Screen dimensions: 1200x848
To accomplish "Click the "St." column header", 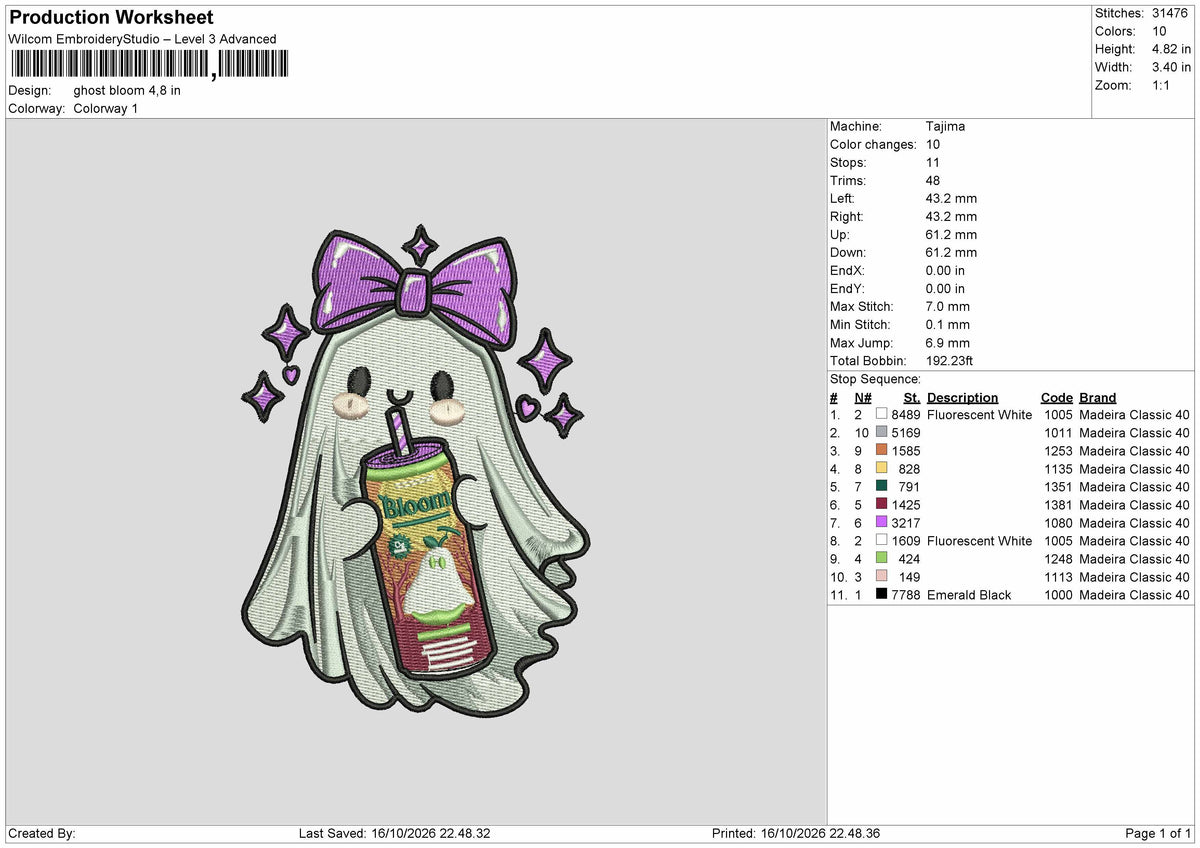I will [911, 397].
